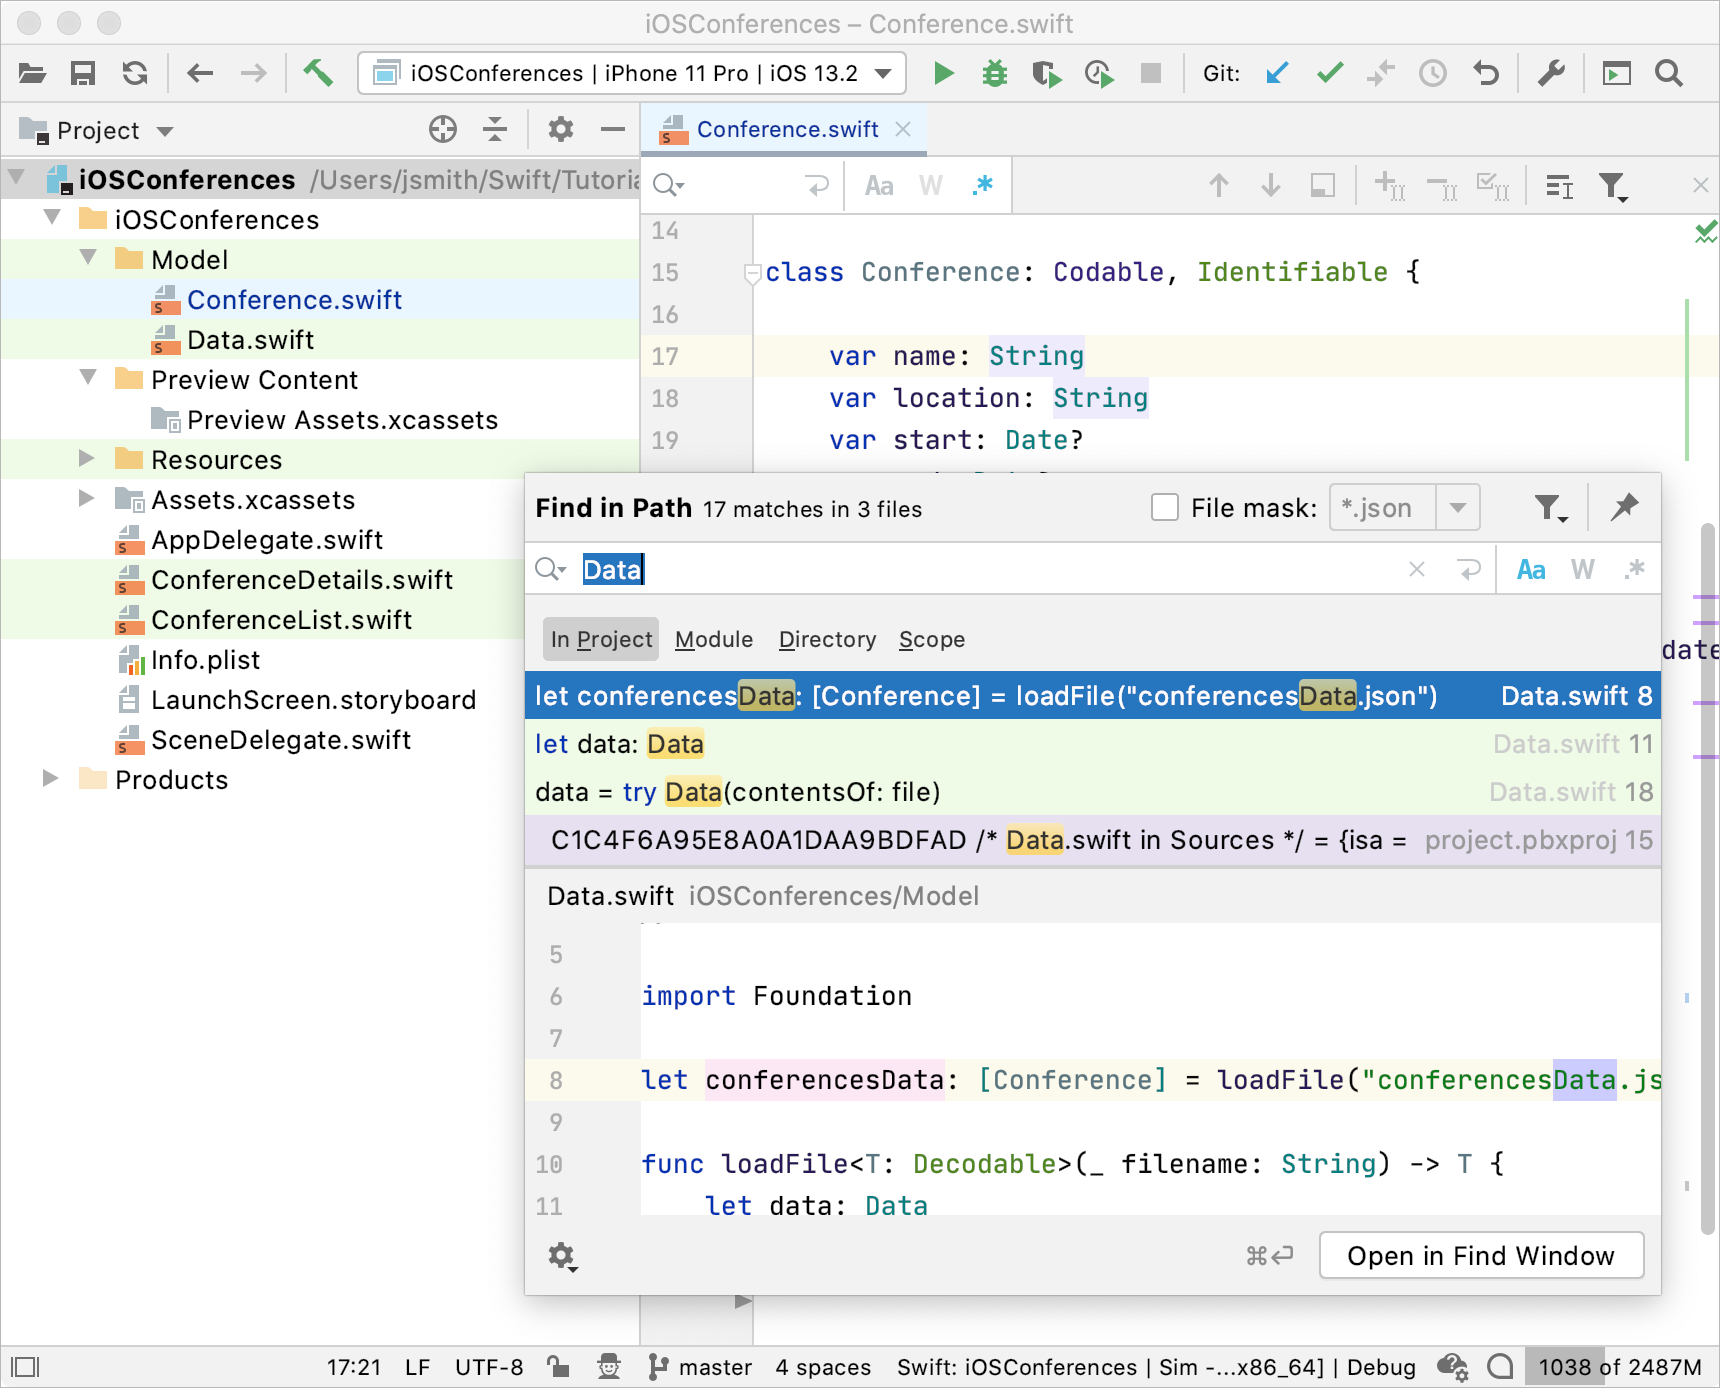Switch to the Directory scope tab
Viewport: 1720px width, 1388px height.
pos(827,639)
